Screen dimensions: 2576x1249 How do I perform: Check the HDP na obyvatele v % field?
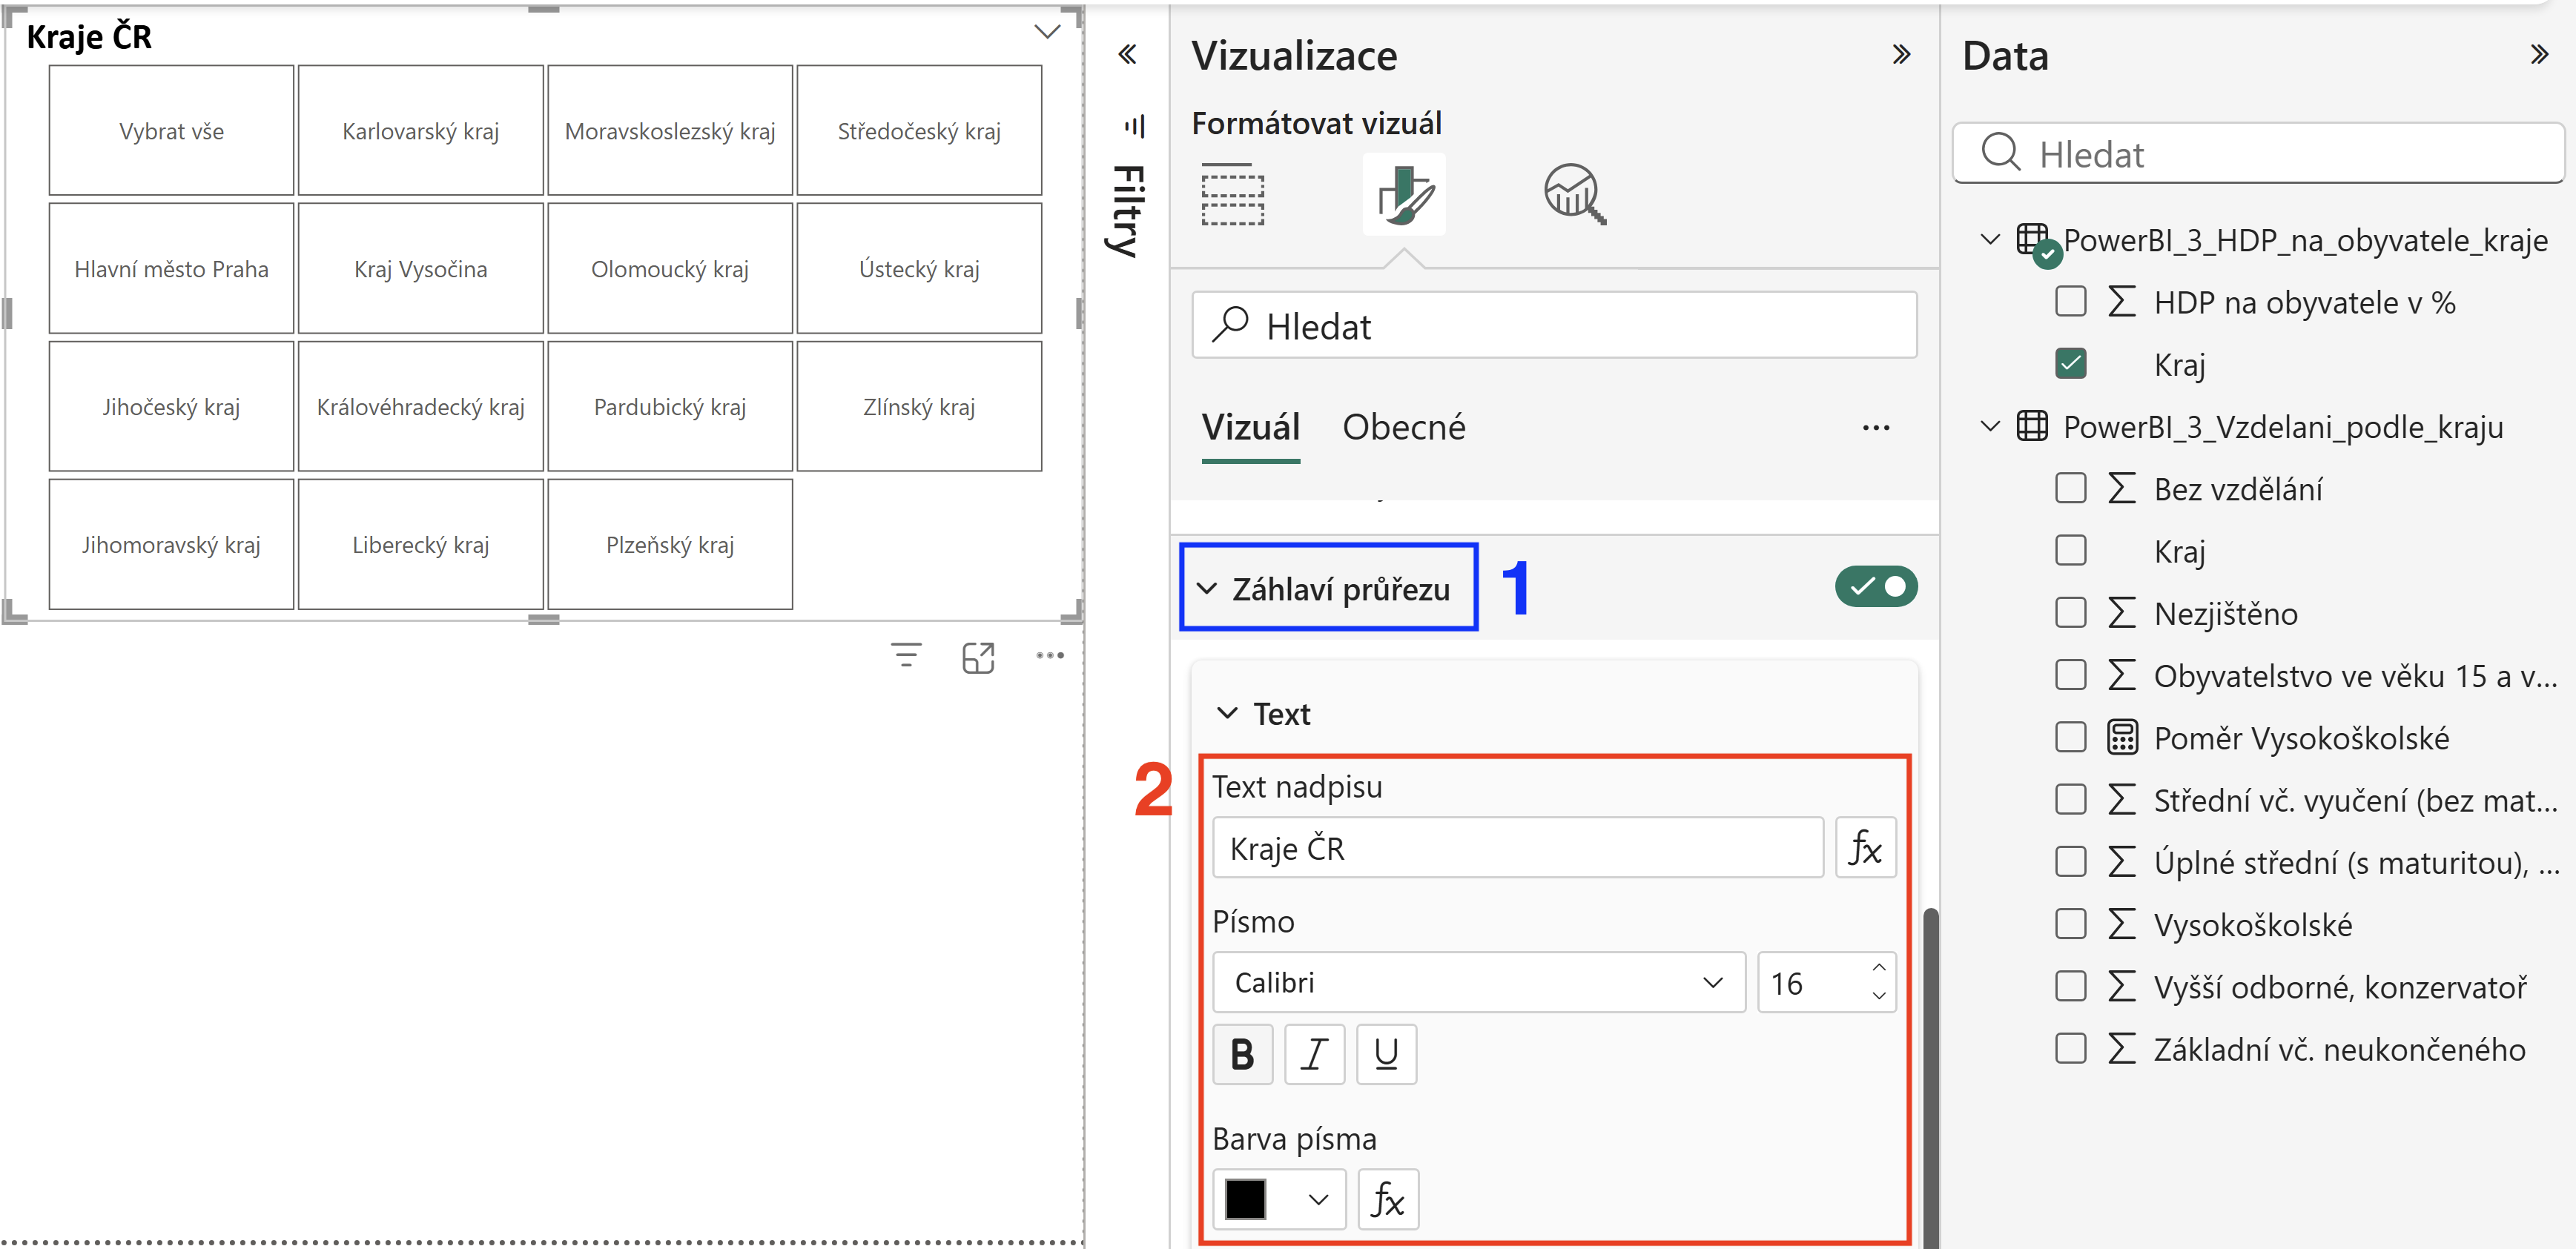2071,301
